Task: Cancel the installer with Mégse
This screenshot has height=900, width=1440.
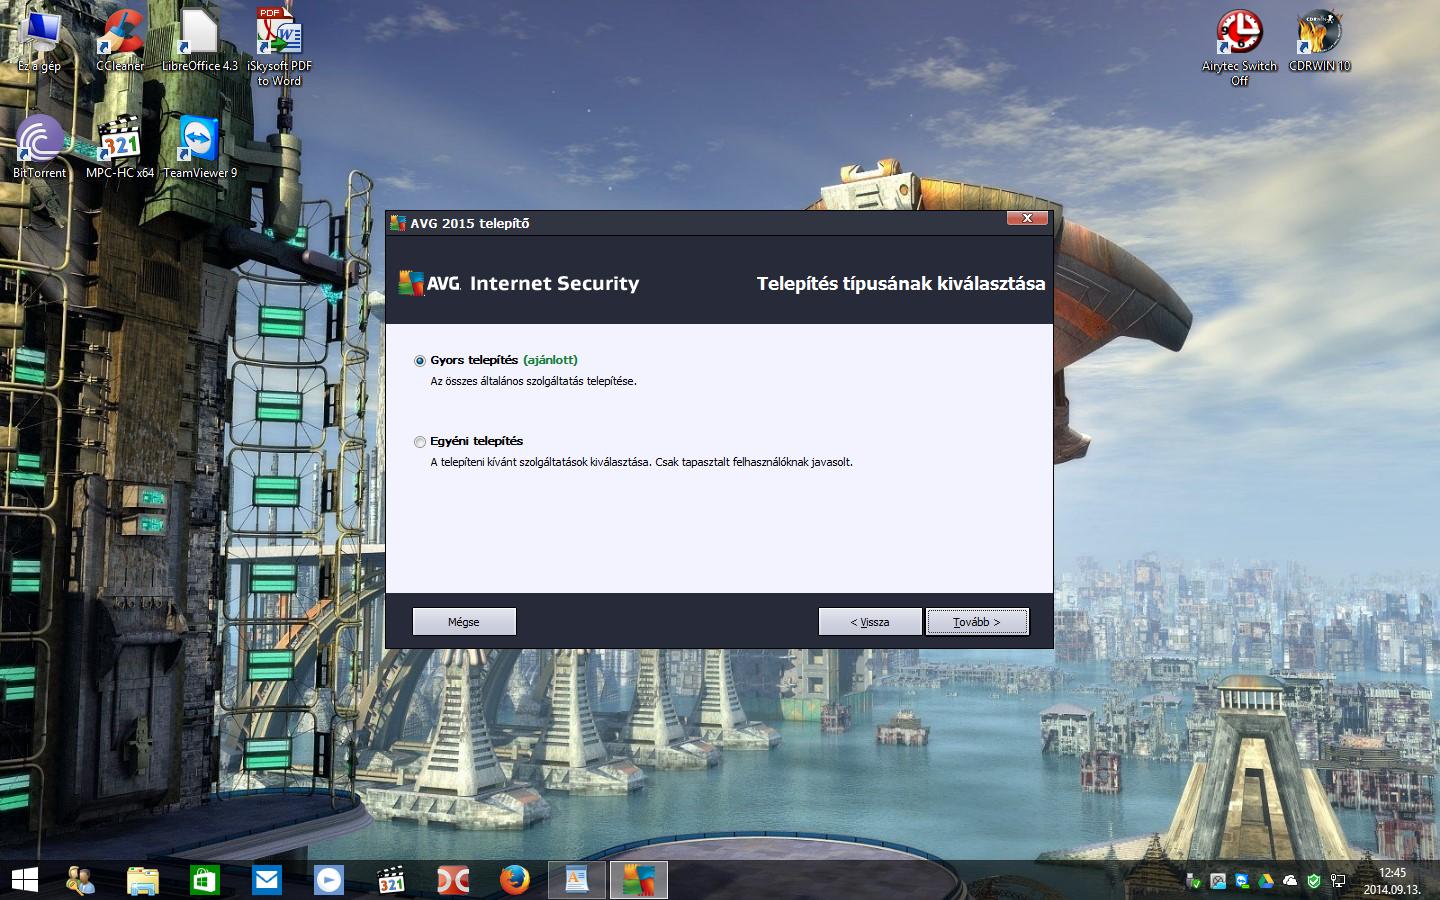Action: (x=464, y=622)
